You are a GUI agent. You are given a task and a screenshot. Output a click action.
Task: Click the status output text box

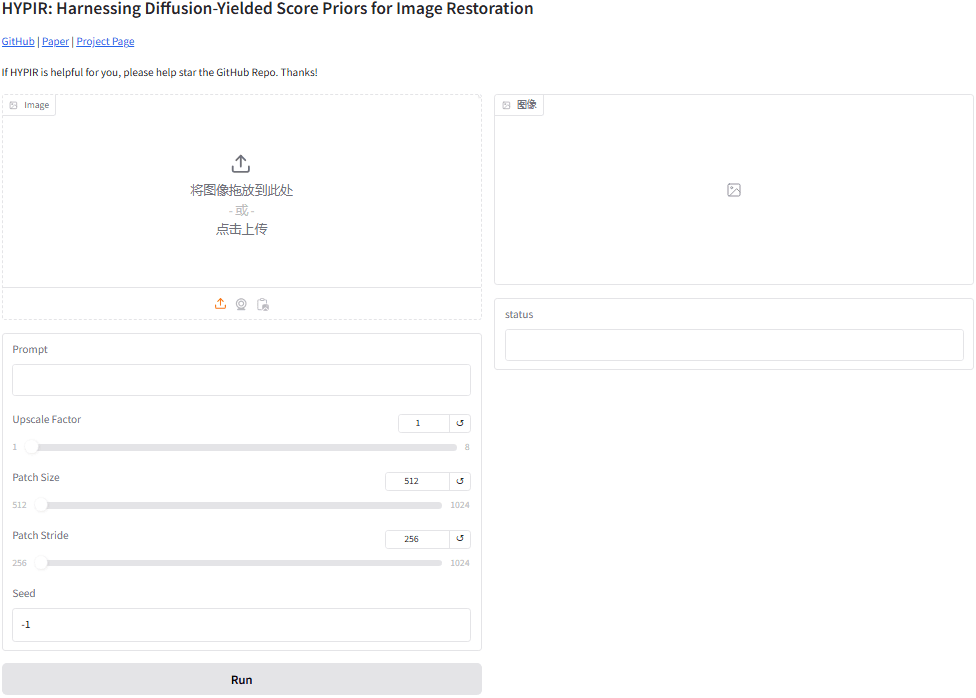[x=734, y=345]
